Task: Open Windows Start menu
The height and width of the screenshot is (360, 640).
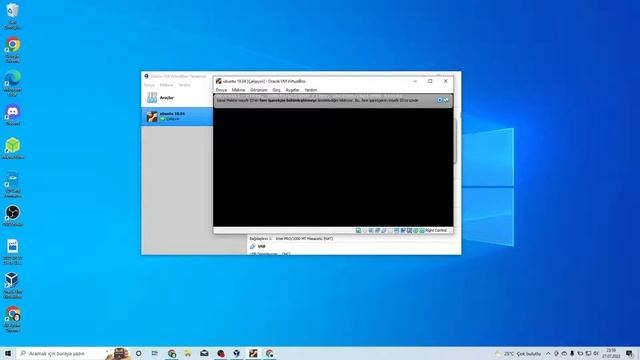Action: click(x=8, y=353)
